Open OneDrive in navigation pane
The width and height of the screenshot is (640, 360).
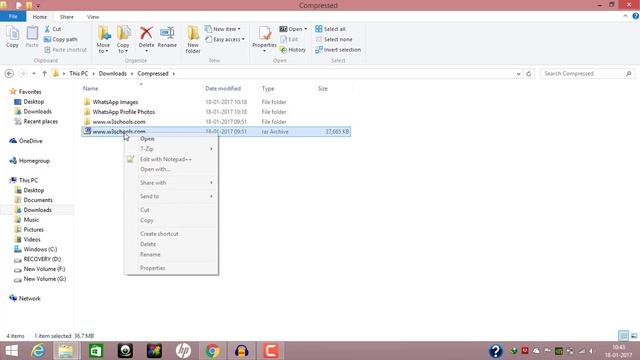[26, 141]
